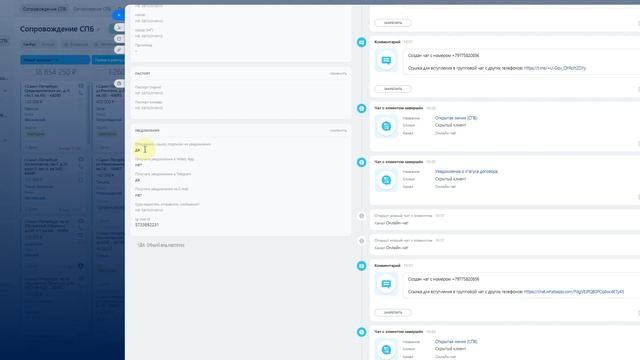Click the tg chat id value 5733892231
This screenshot has height=360, width=640.
[x=147, y=225]
